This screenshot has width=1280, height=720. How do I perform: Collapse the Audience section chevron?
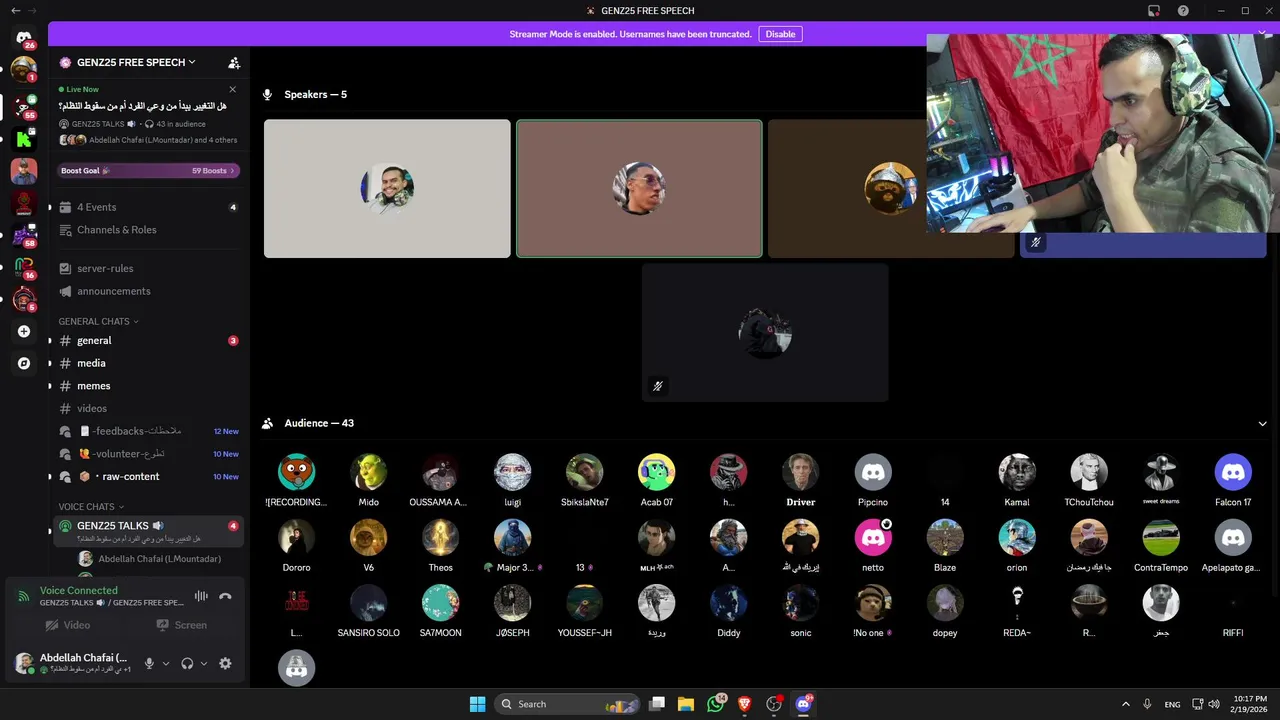point(1262,423)
